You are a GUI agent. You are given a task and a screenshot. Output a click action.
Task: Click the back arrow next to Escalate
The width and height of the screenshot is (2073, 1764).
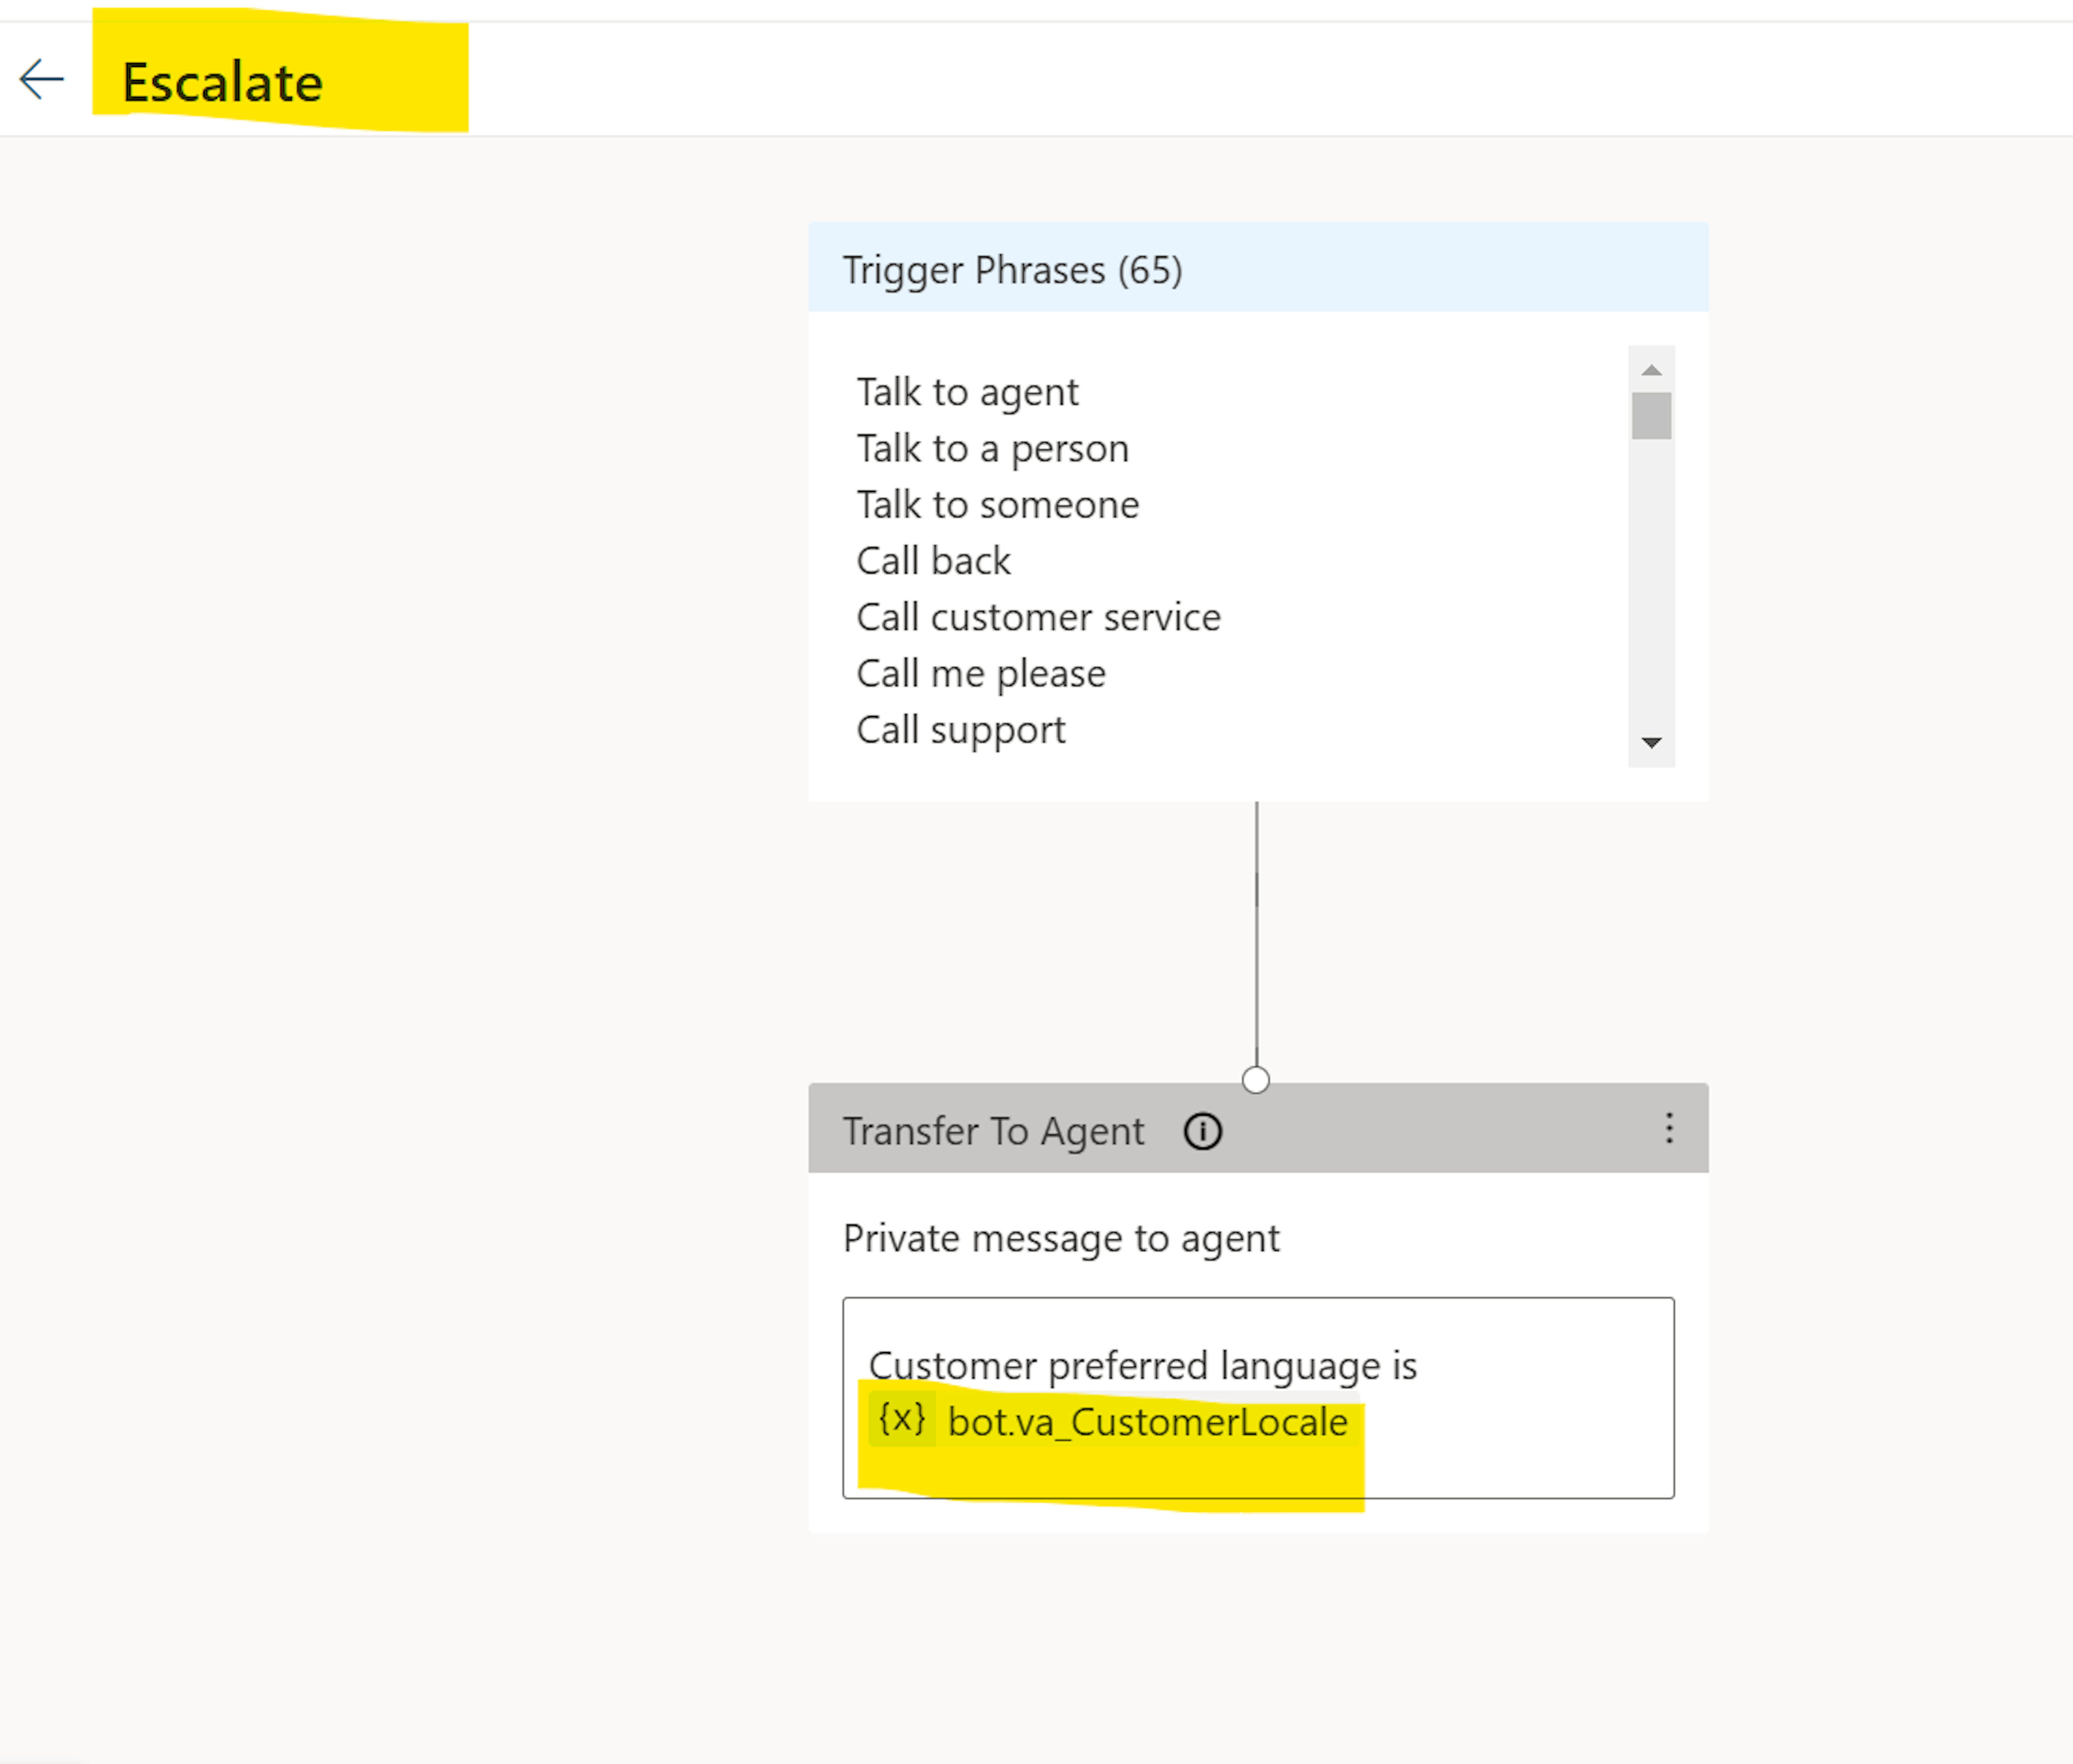[x=42, y=80]
